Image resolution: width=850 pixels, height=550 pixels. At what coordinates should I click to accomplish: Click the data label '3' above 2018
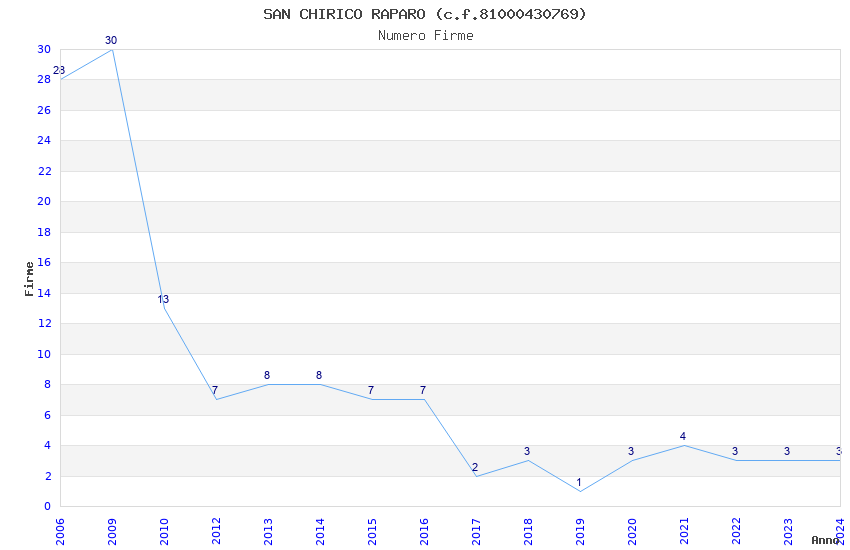click(527, 451)
